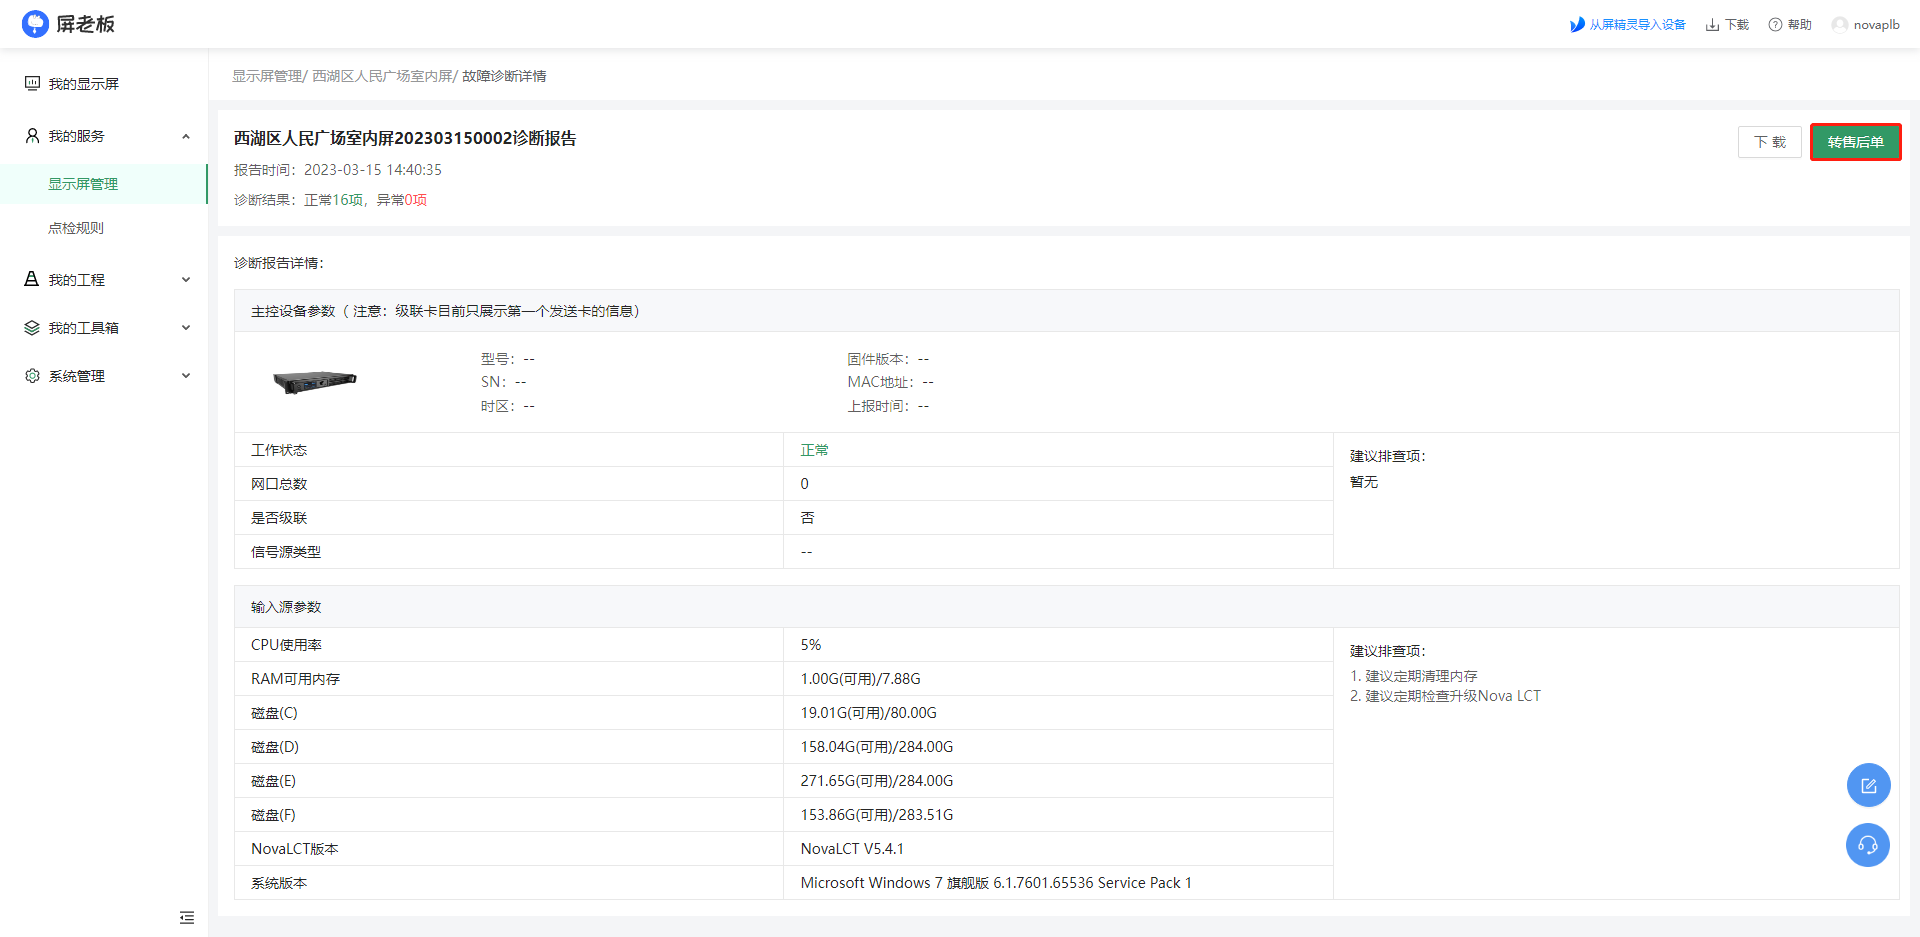Expand the 系统管理 menu chevron
The height and width of the screenshot is (937, 1920).
pos(186,376)
